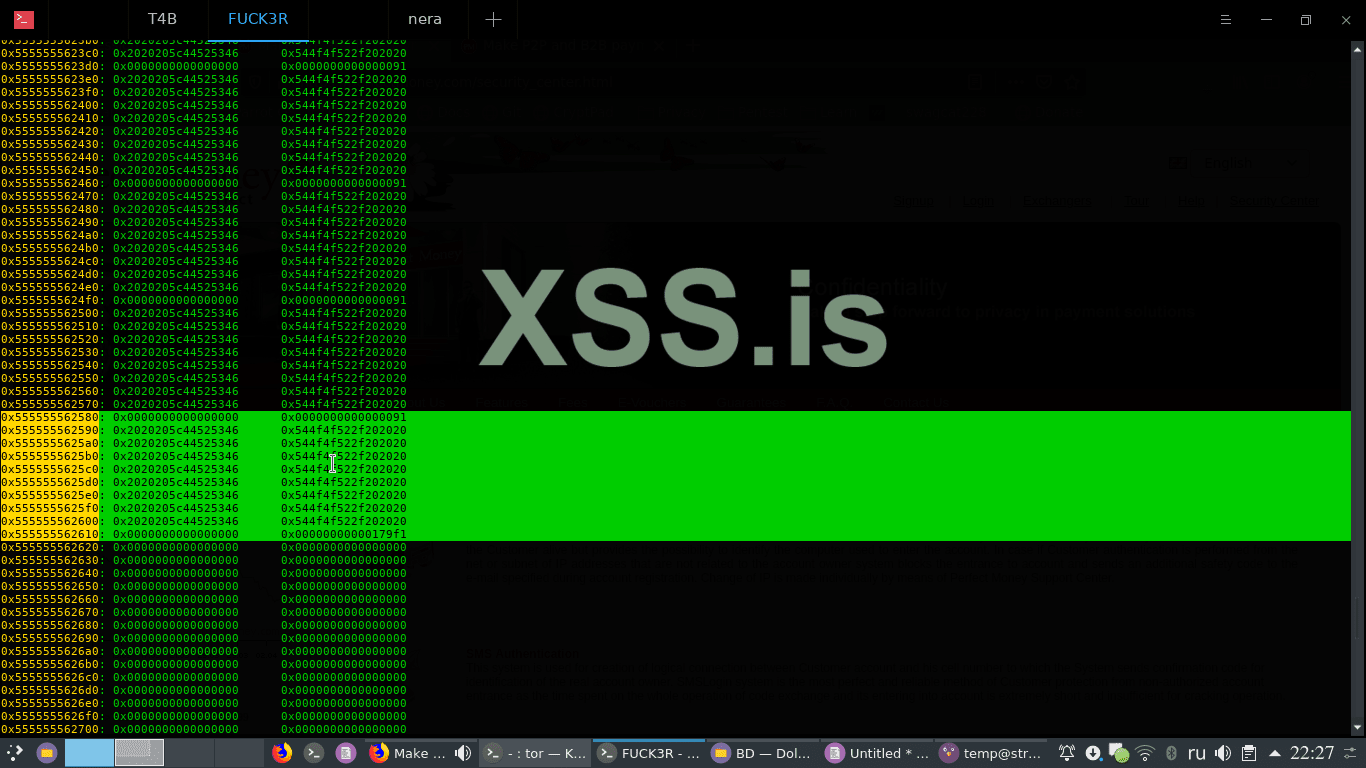Open the clipboard tray icon
Viewport: 1366px width, 768px height.
(1248, 753)
